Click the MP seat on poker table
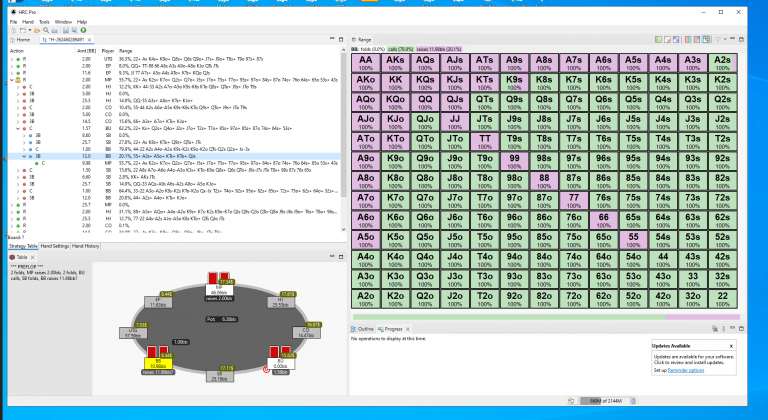This screenshot has width=768, height=420. click(218, 290)
